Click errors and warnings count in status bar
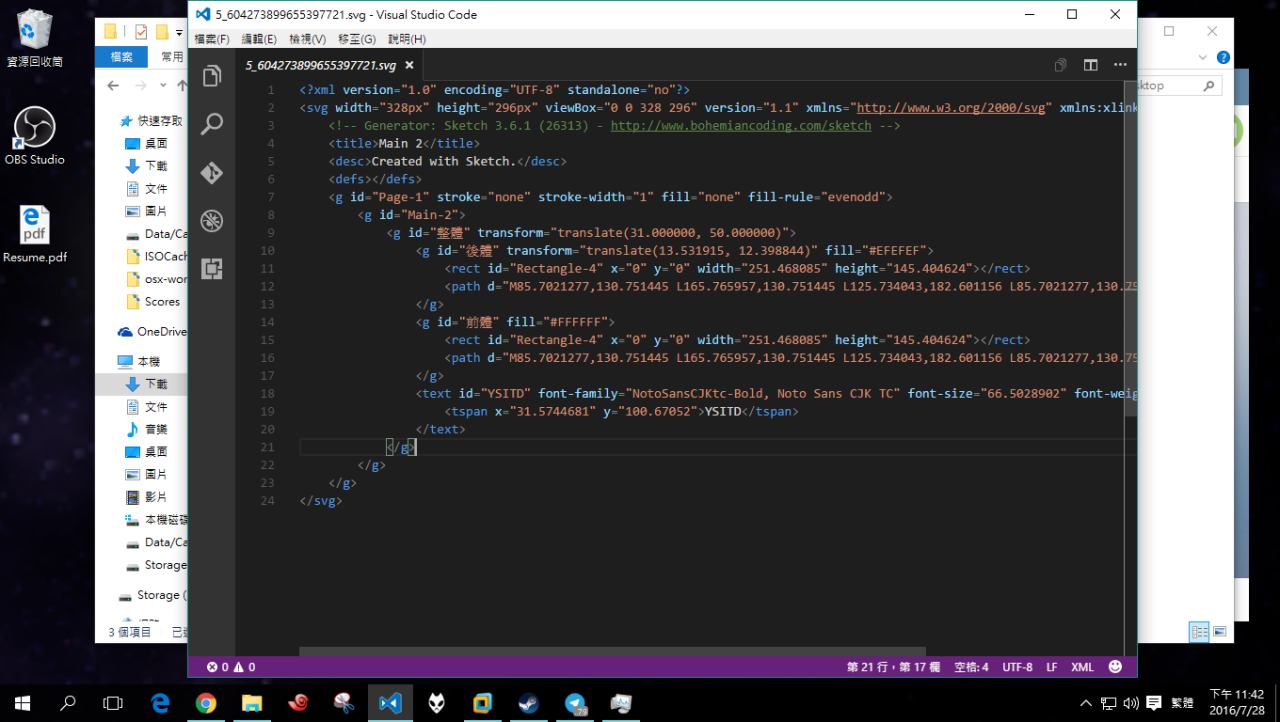 pos(231,667)
